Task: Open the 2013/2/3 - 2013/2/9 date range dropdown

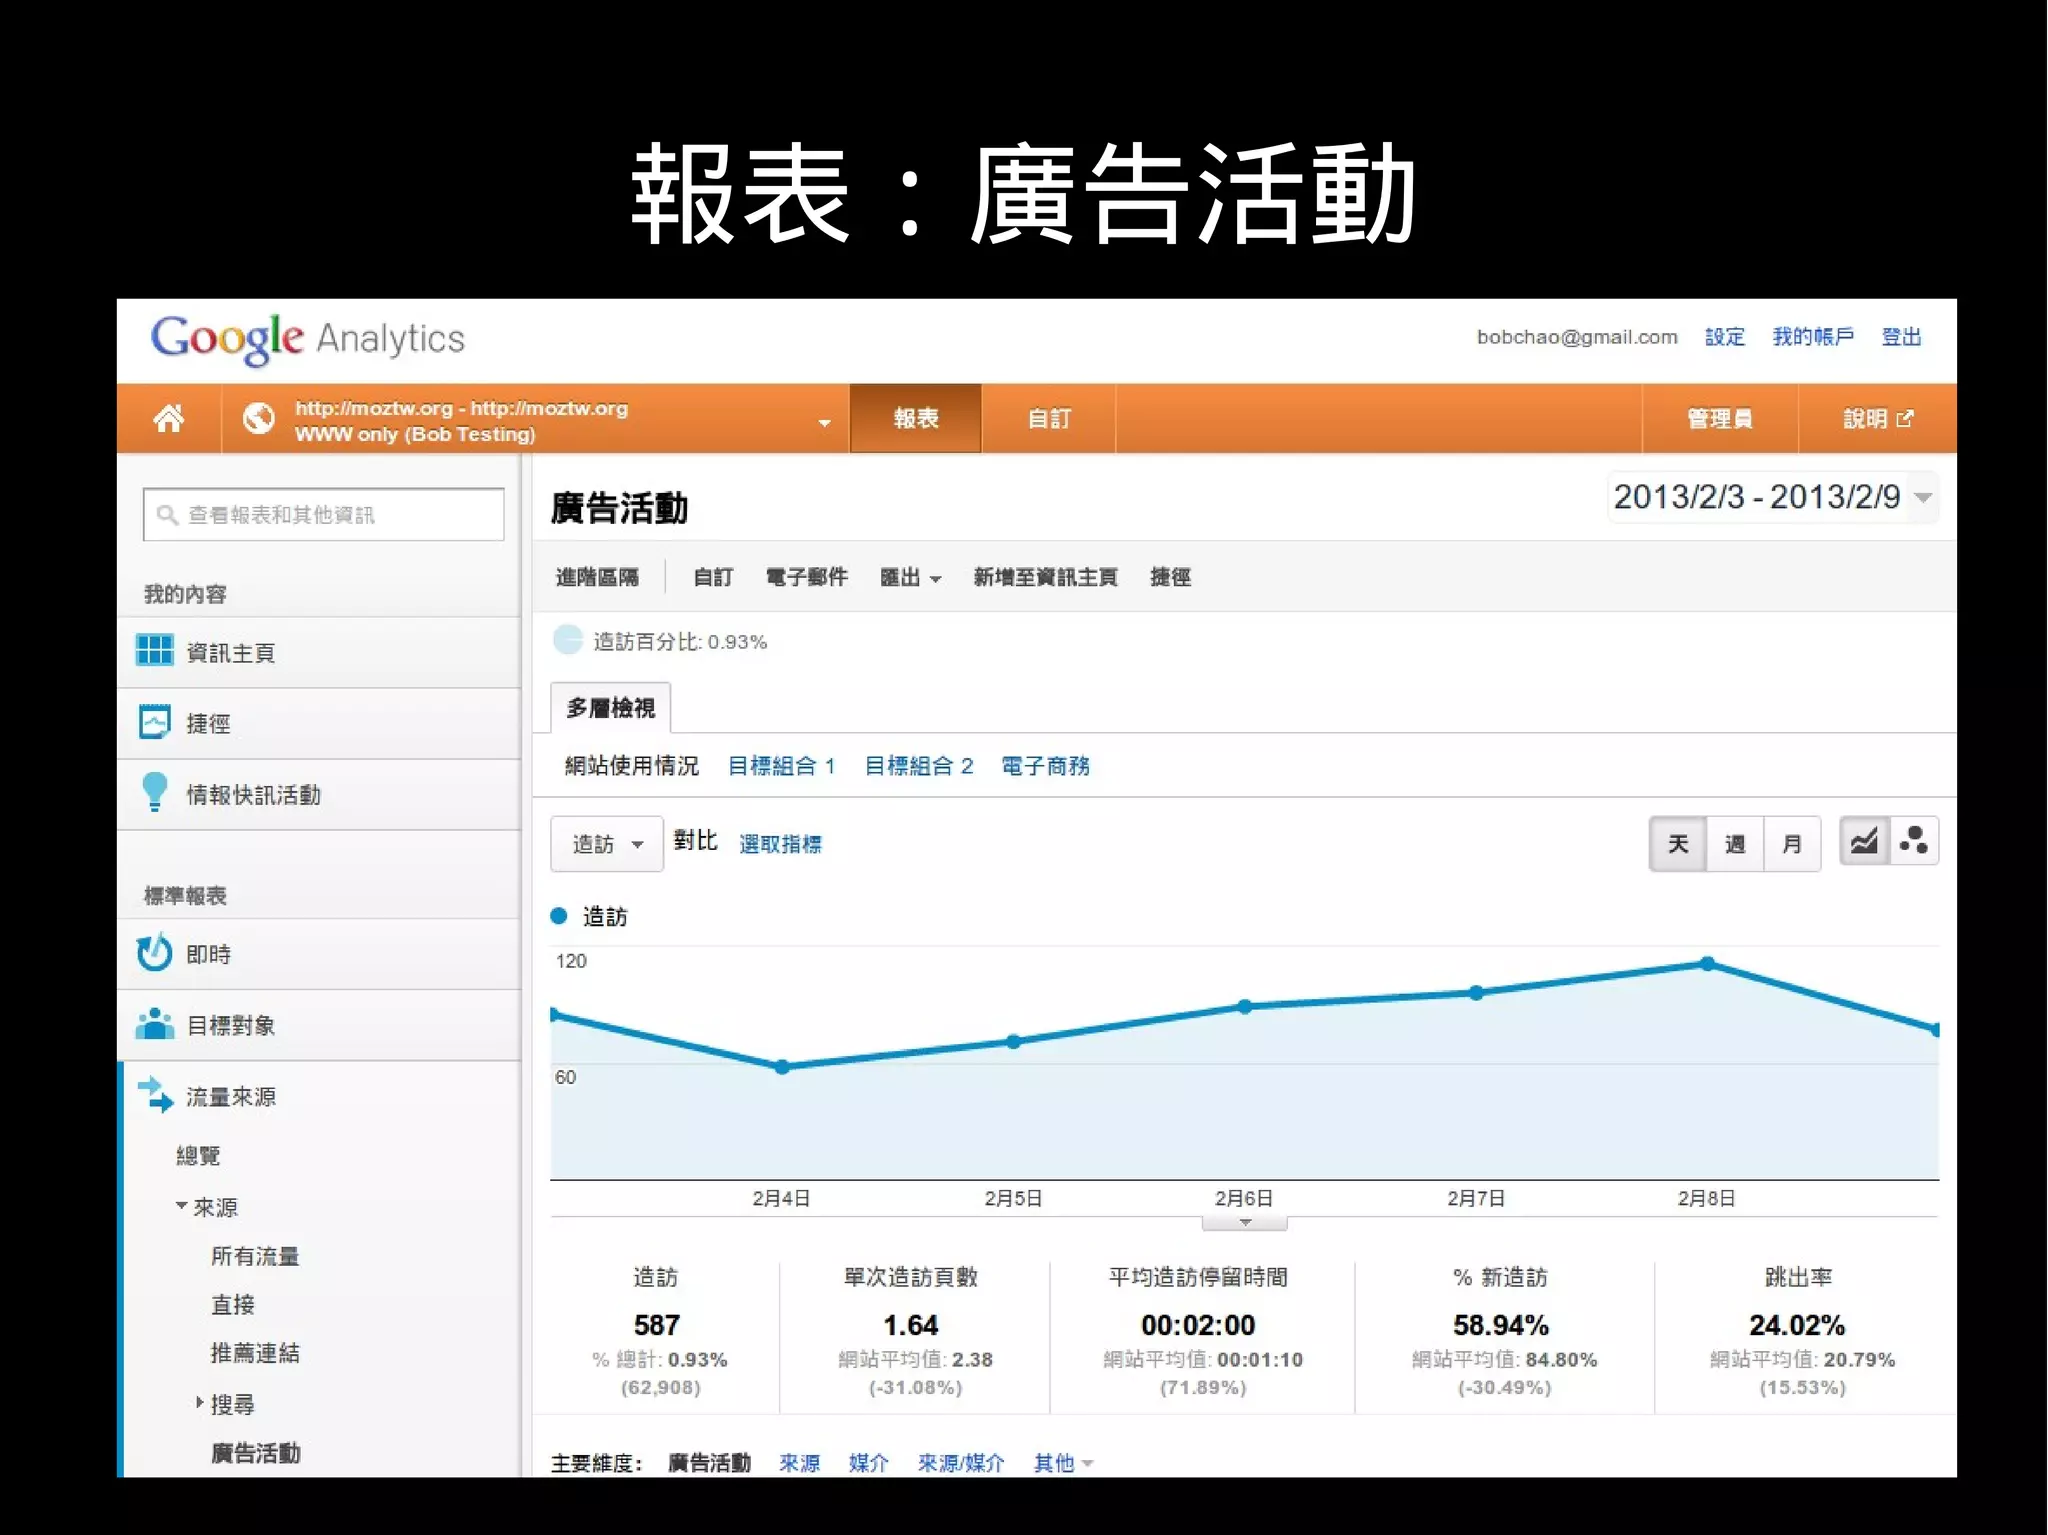Action: click(x=1772, y=497)
